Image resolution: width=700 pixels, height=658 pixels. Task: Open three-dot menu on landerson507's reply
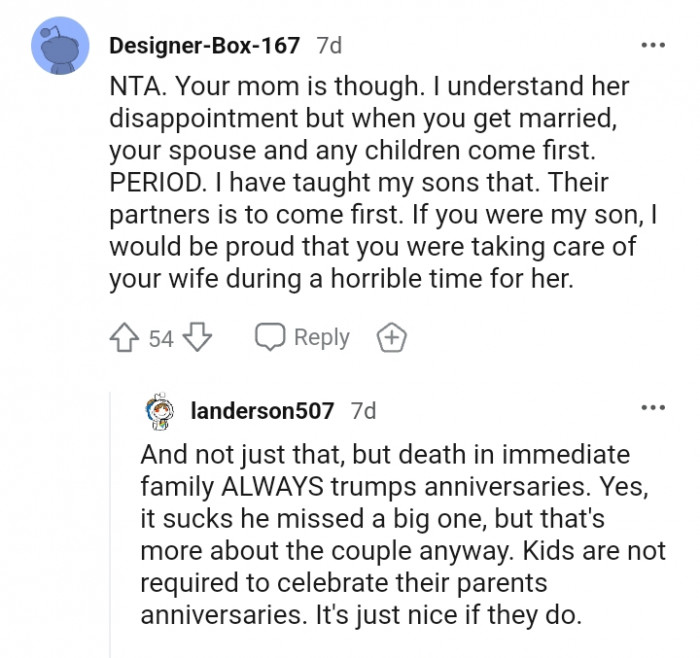[x=653, y=408]
